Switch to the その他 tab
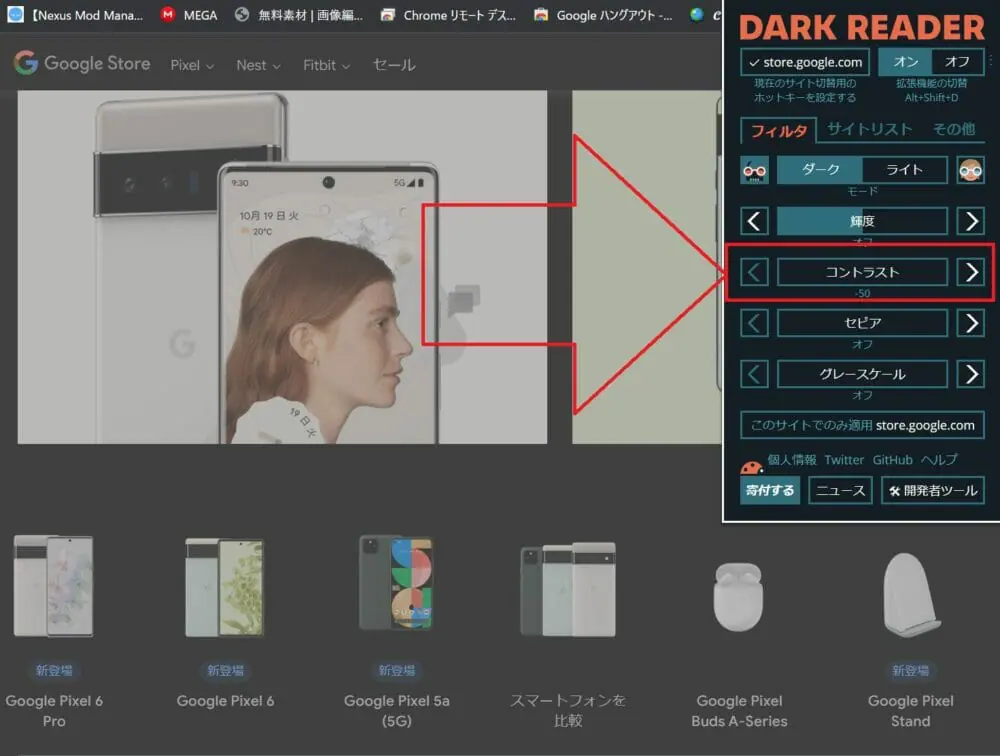The height and width of the screenshot is (756, 1000). pyautogui.click(x=953, y=129)
